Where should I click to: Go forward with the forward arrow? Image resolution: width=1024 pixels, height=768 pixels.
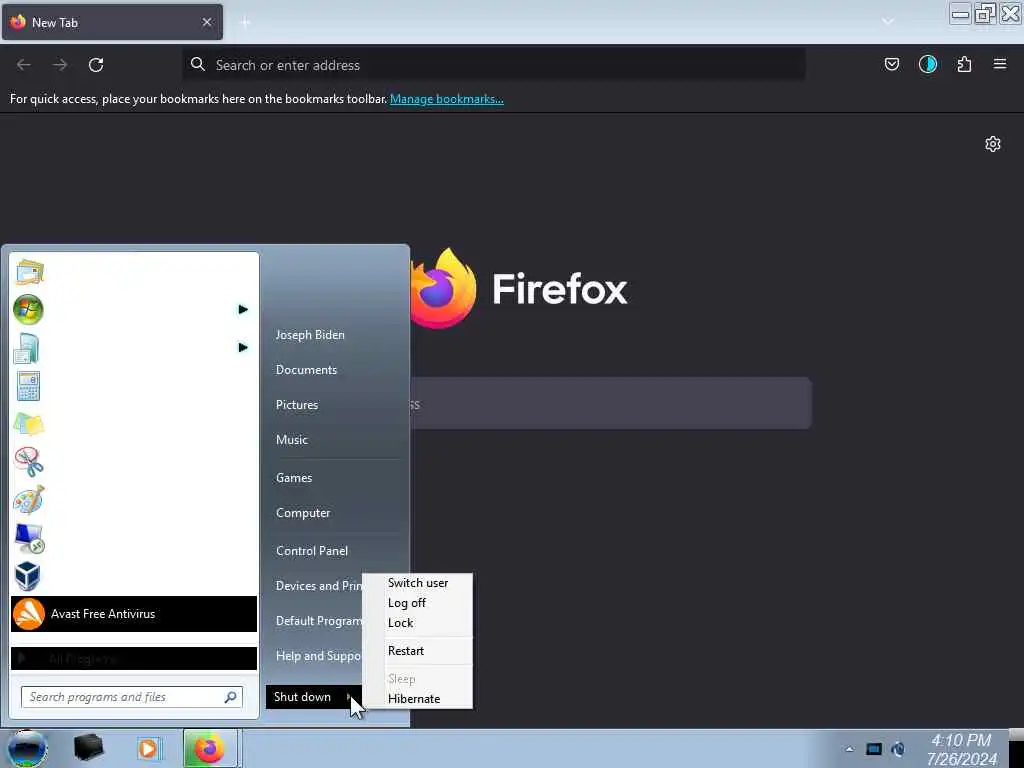60,65
